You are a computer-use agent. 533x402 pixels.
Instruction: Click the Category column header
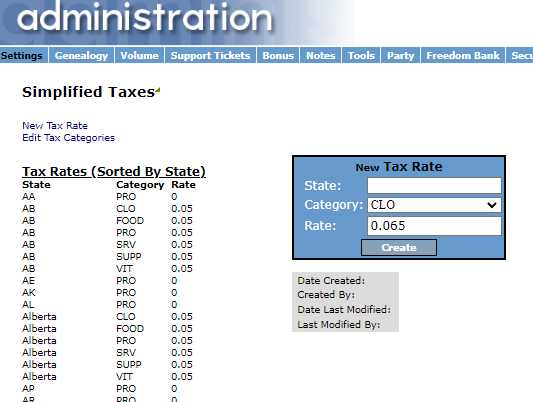pyautogui.click(x=140, y=185)
